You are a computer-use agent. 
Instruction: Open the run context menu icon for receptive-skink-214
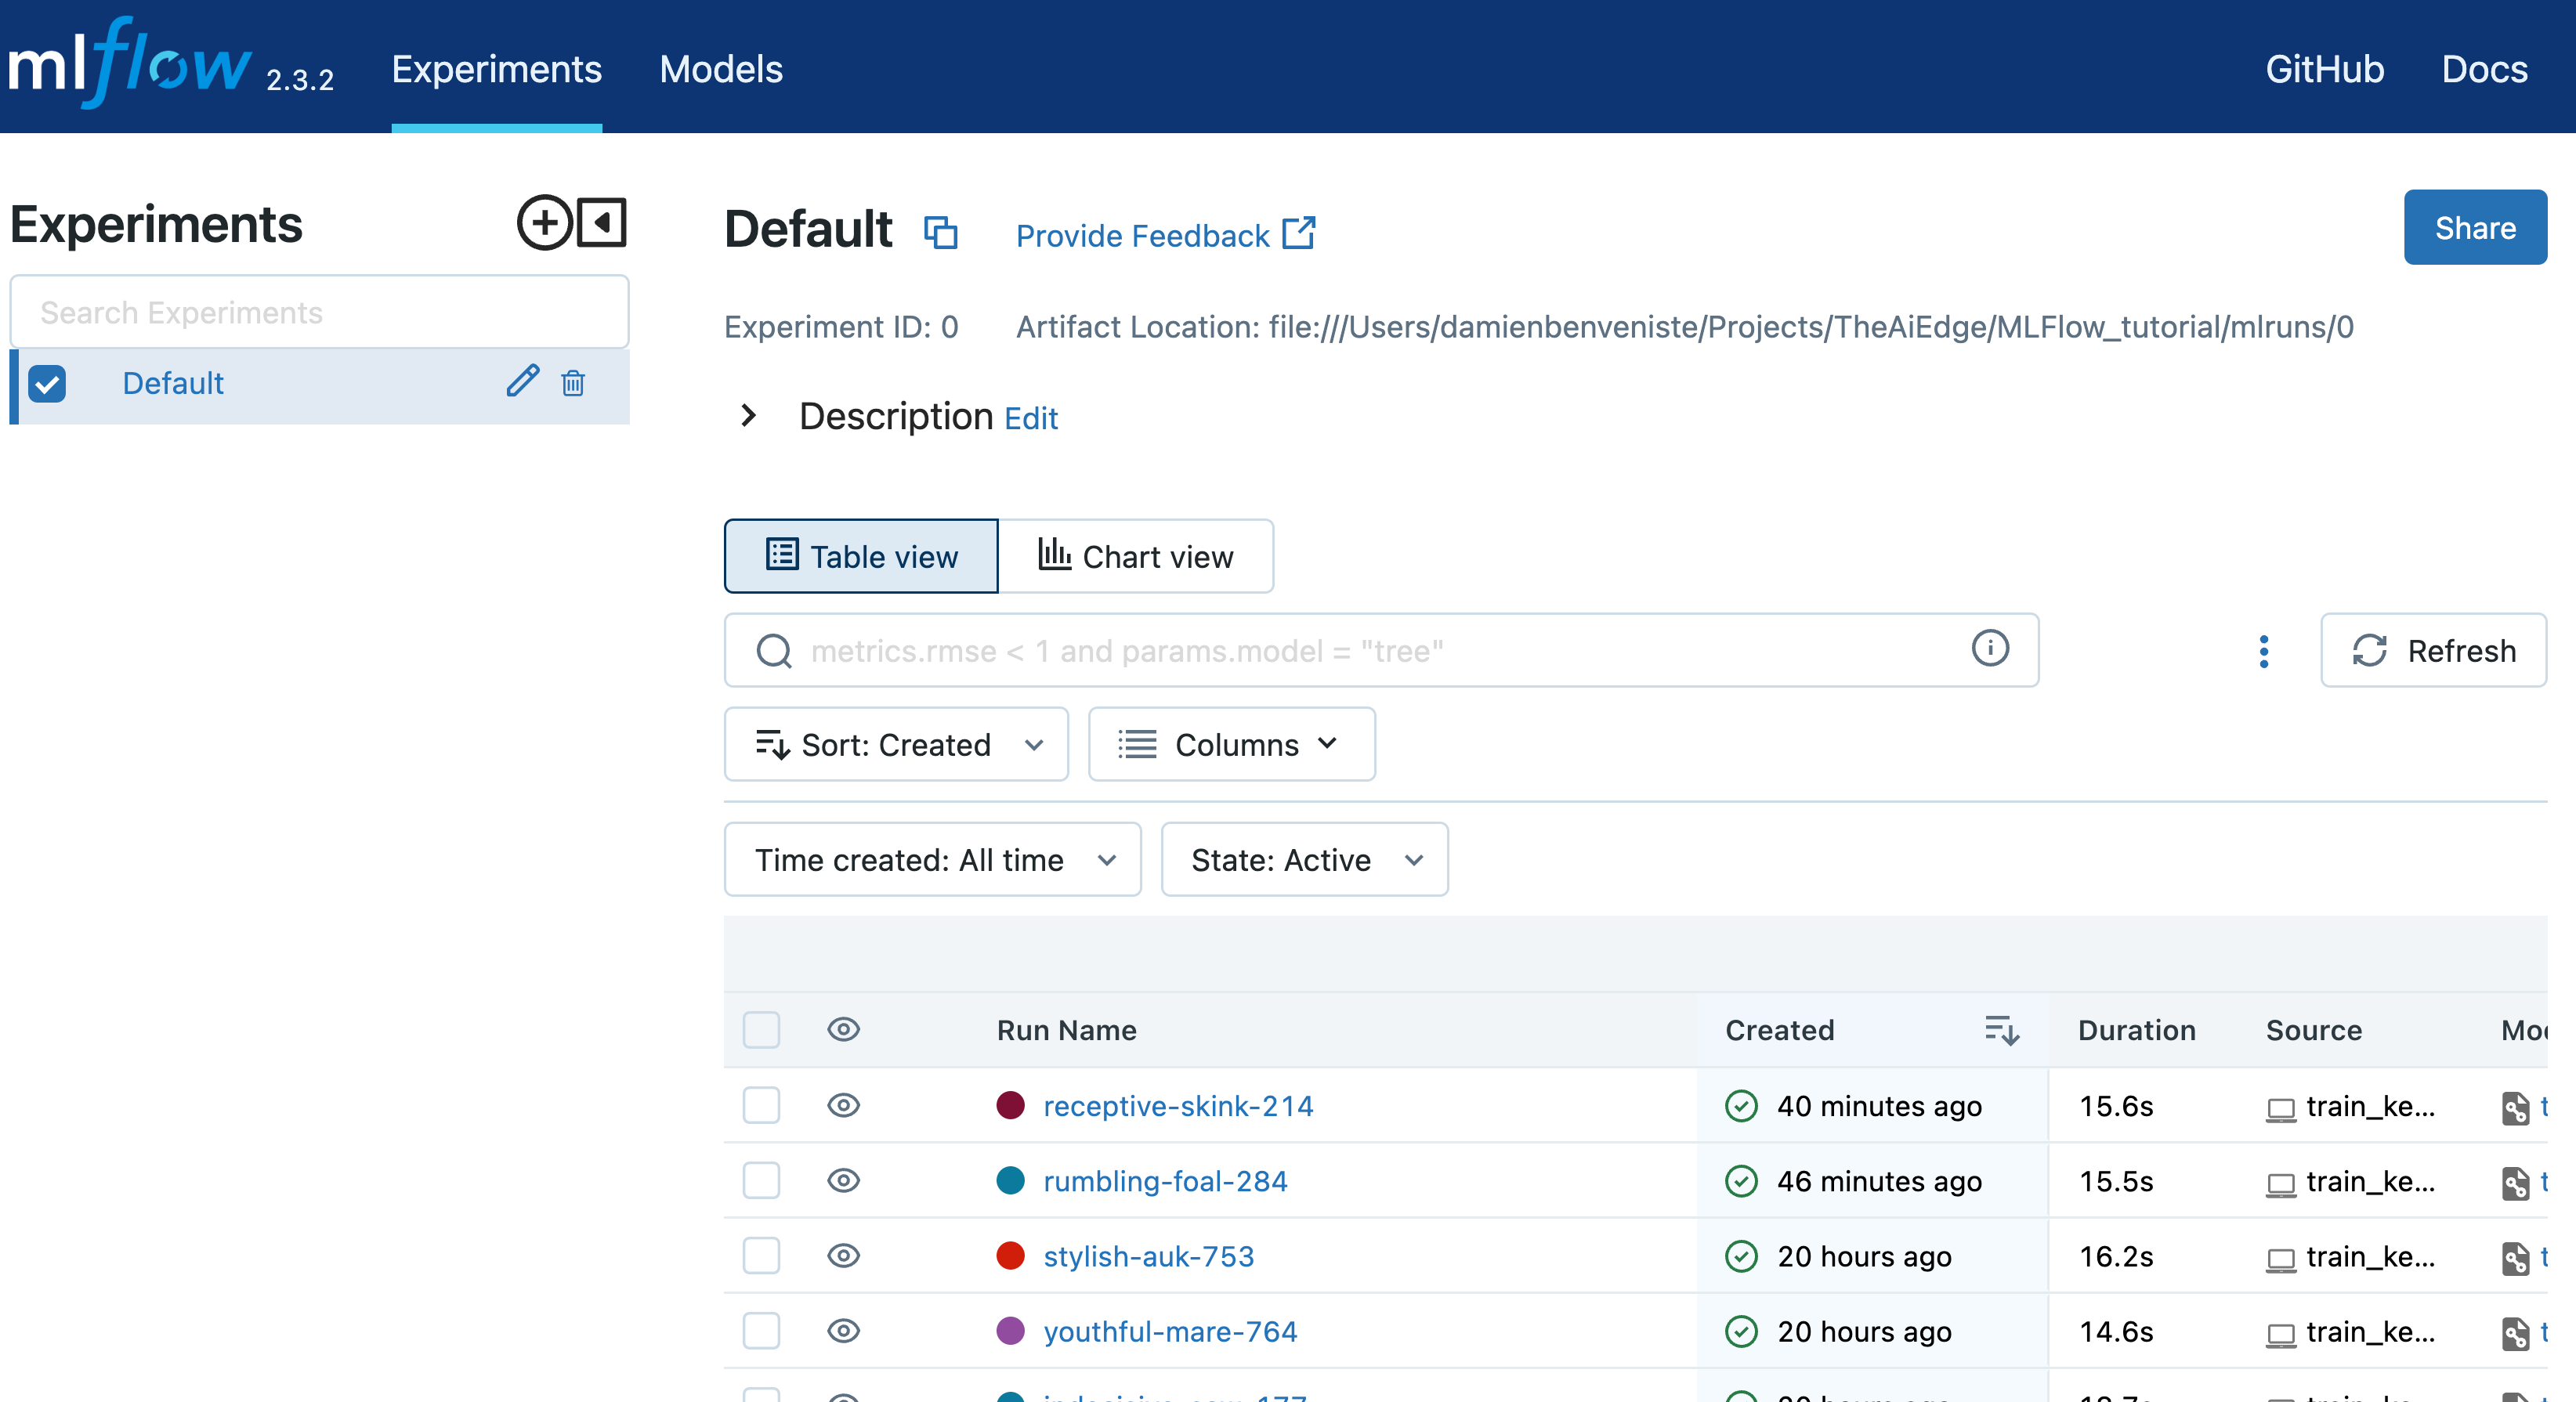pos(2516,1107)
